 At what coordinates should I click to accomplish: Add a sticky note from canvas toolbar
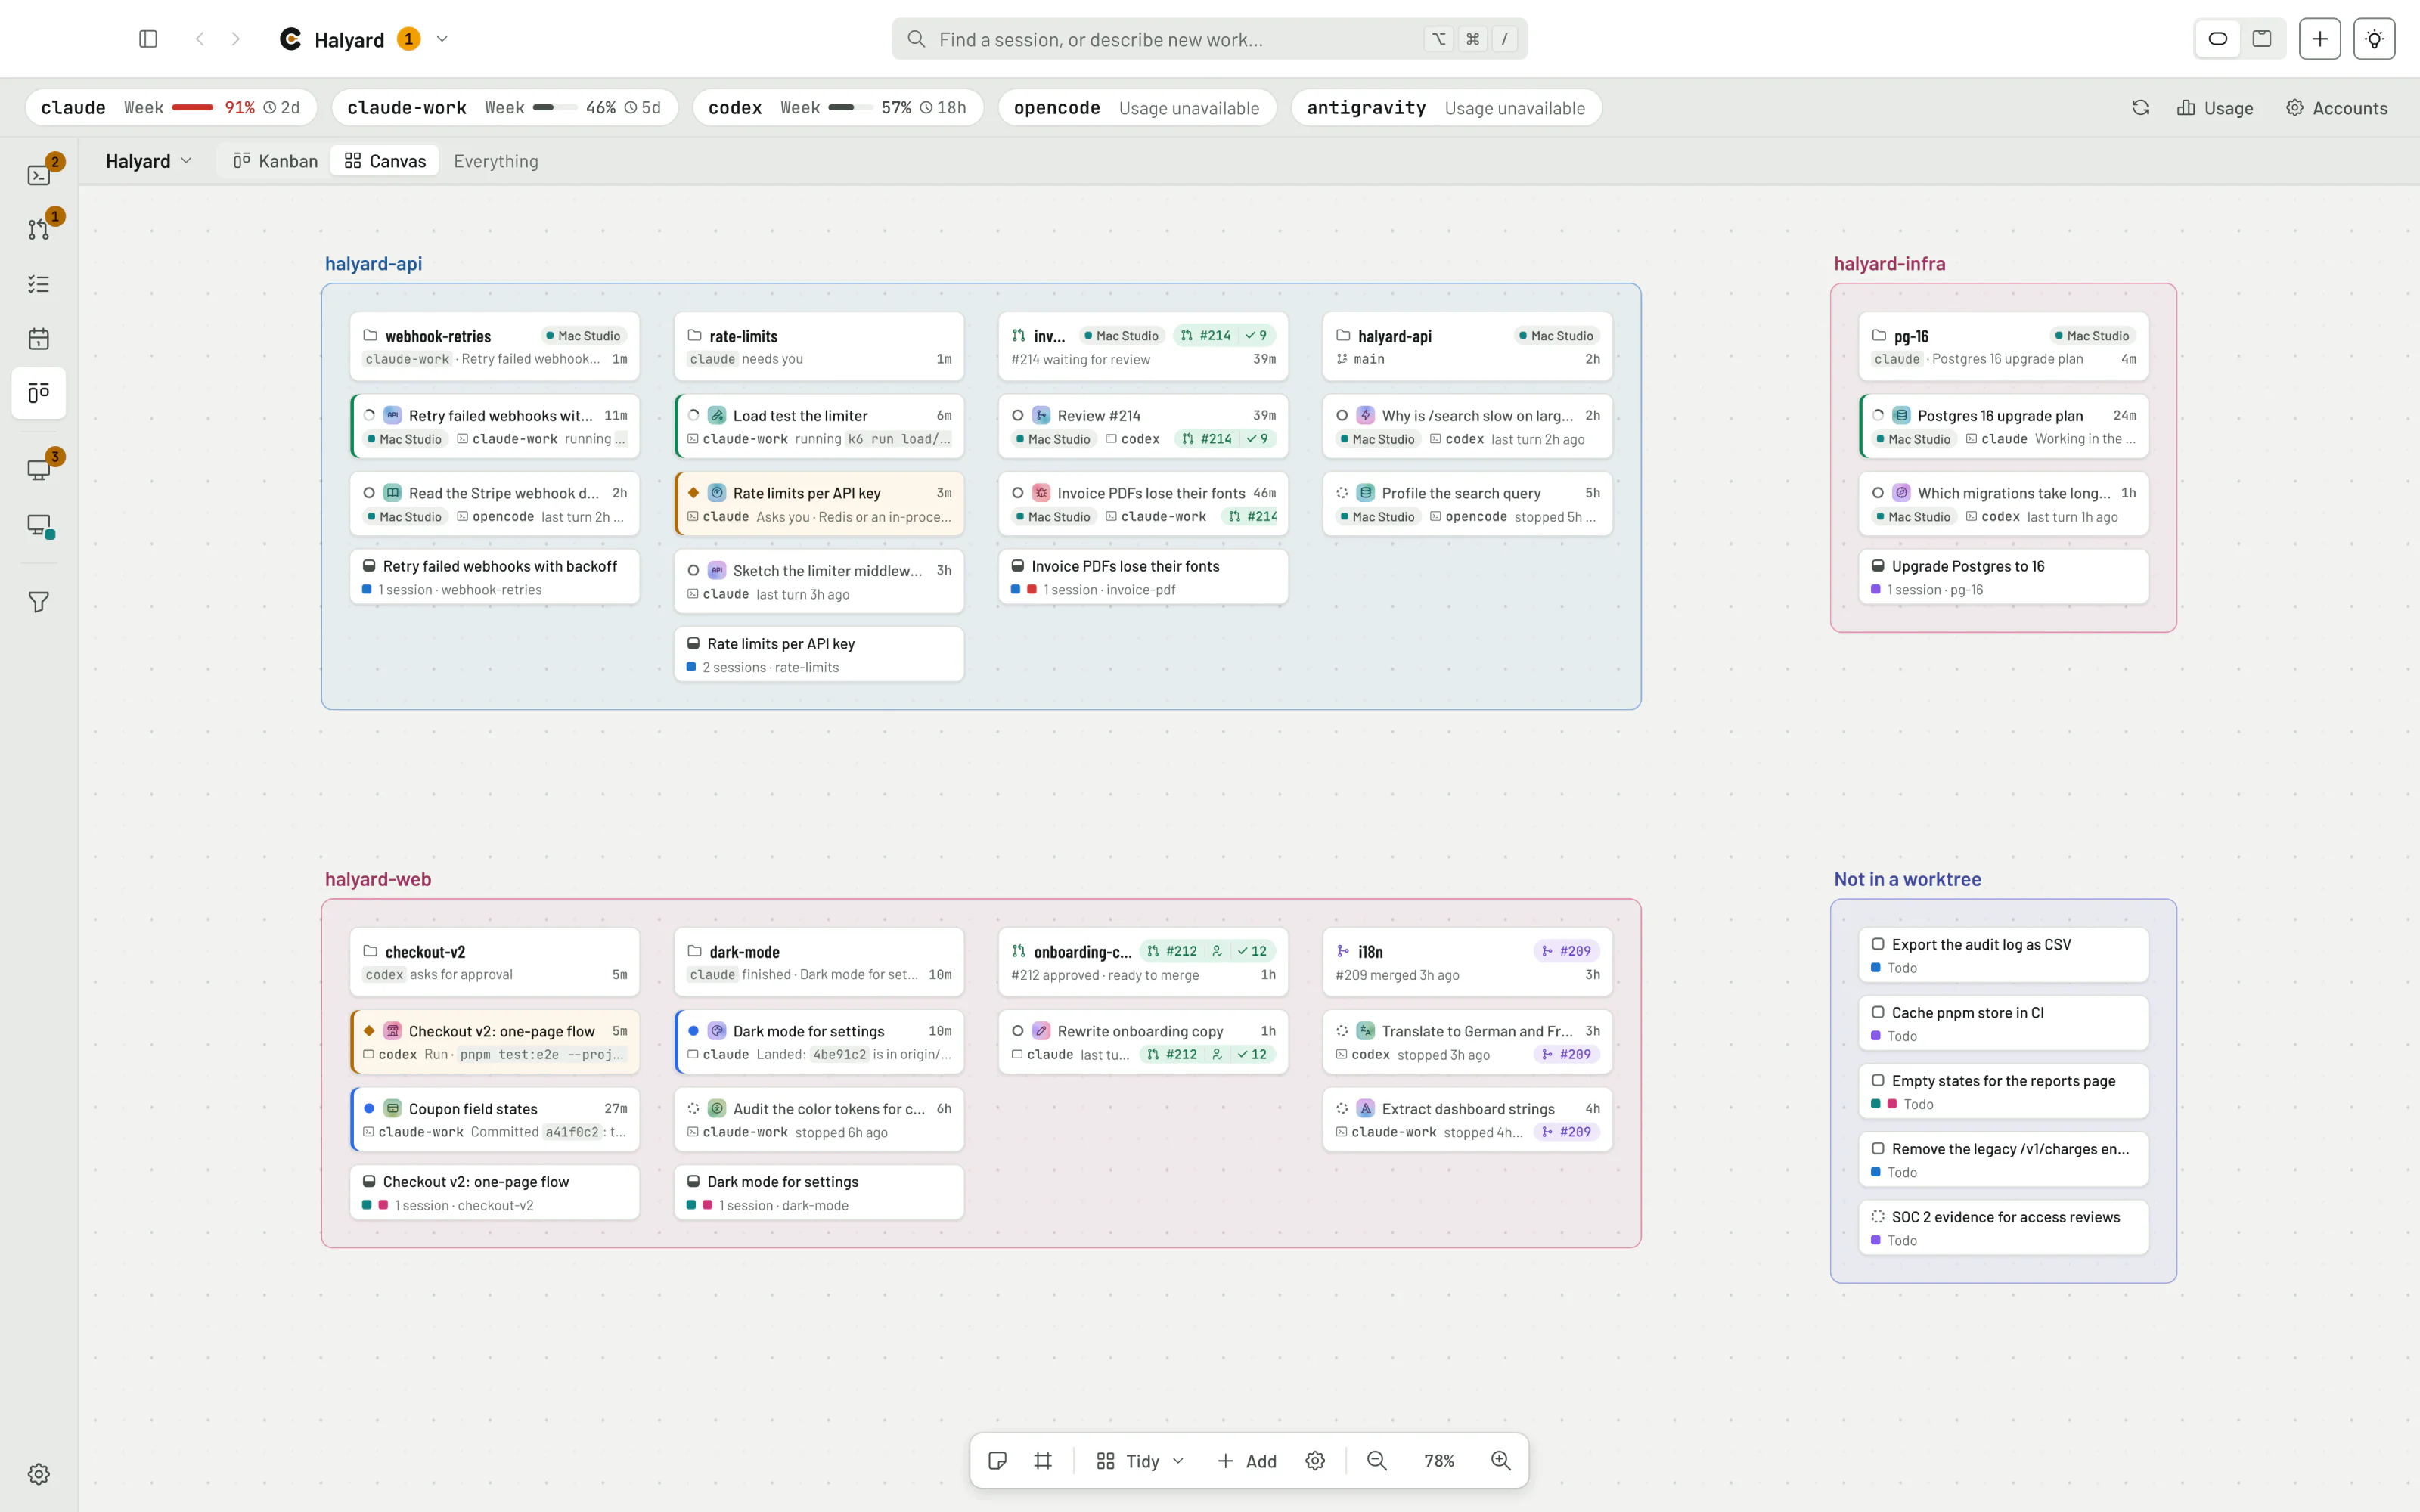click(x=997, y=1461)
